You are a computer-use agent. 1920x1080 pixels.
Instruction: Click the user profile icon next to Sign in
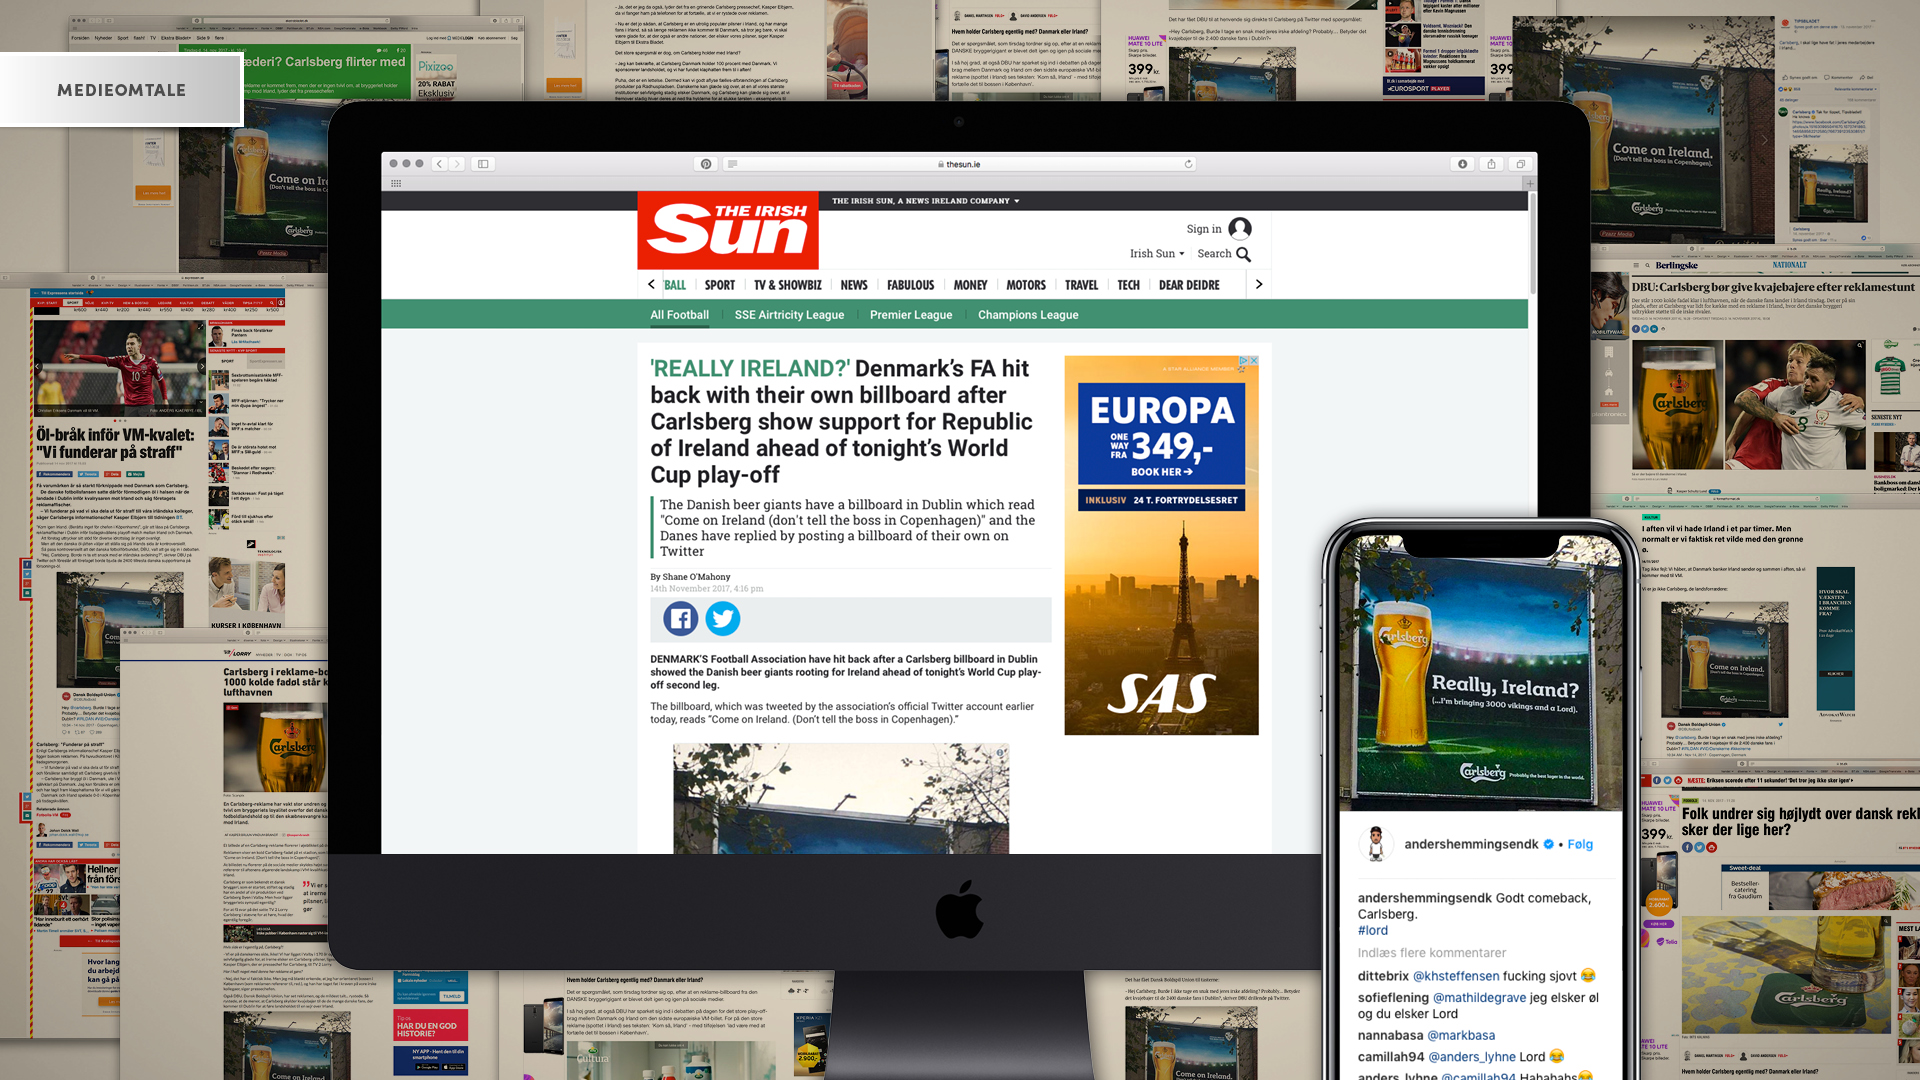pos(1240,229)
